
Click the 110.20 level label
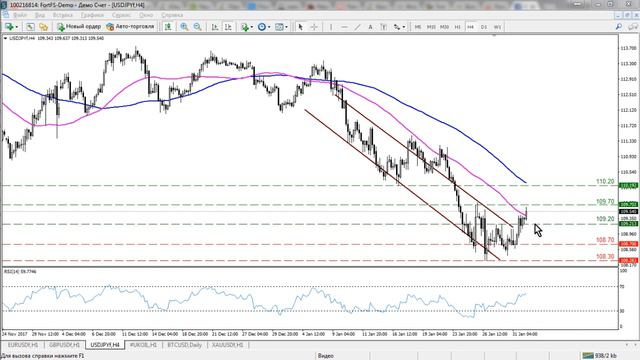pos(605,182)
